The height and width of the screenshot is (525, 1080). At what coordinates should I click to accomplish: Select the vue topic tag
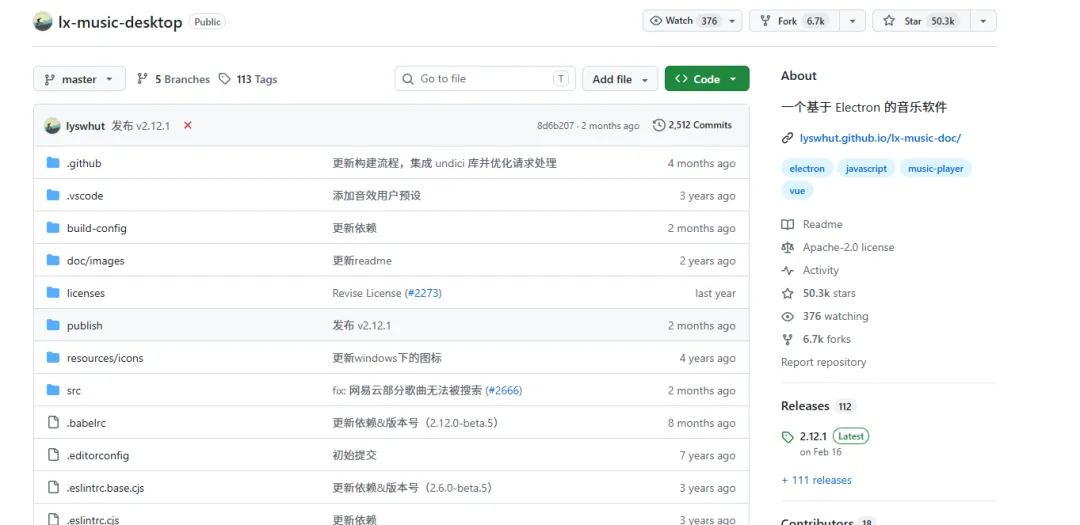(x=797, y=191)
